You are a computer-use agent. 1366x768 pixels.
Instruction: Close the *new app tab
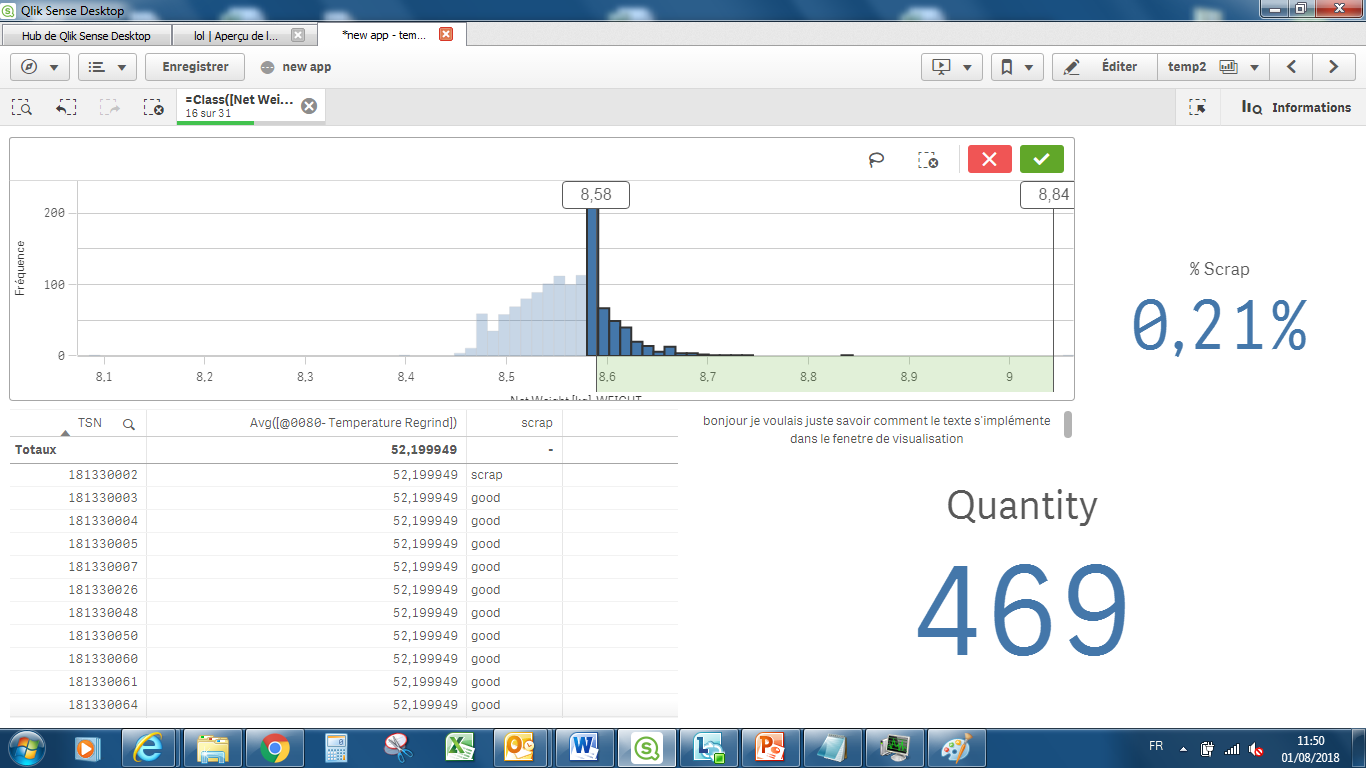click(x=446, y=34)
